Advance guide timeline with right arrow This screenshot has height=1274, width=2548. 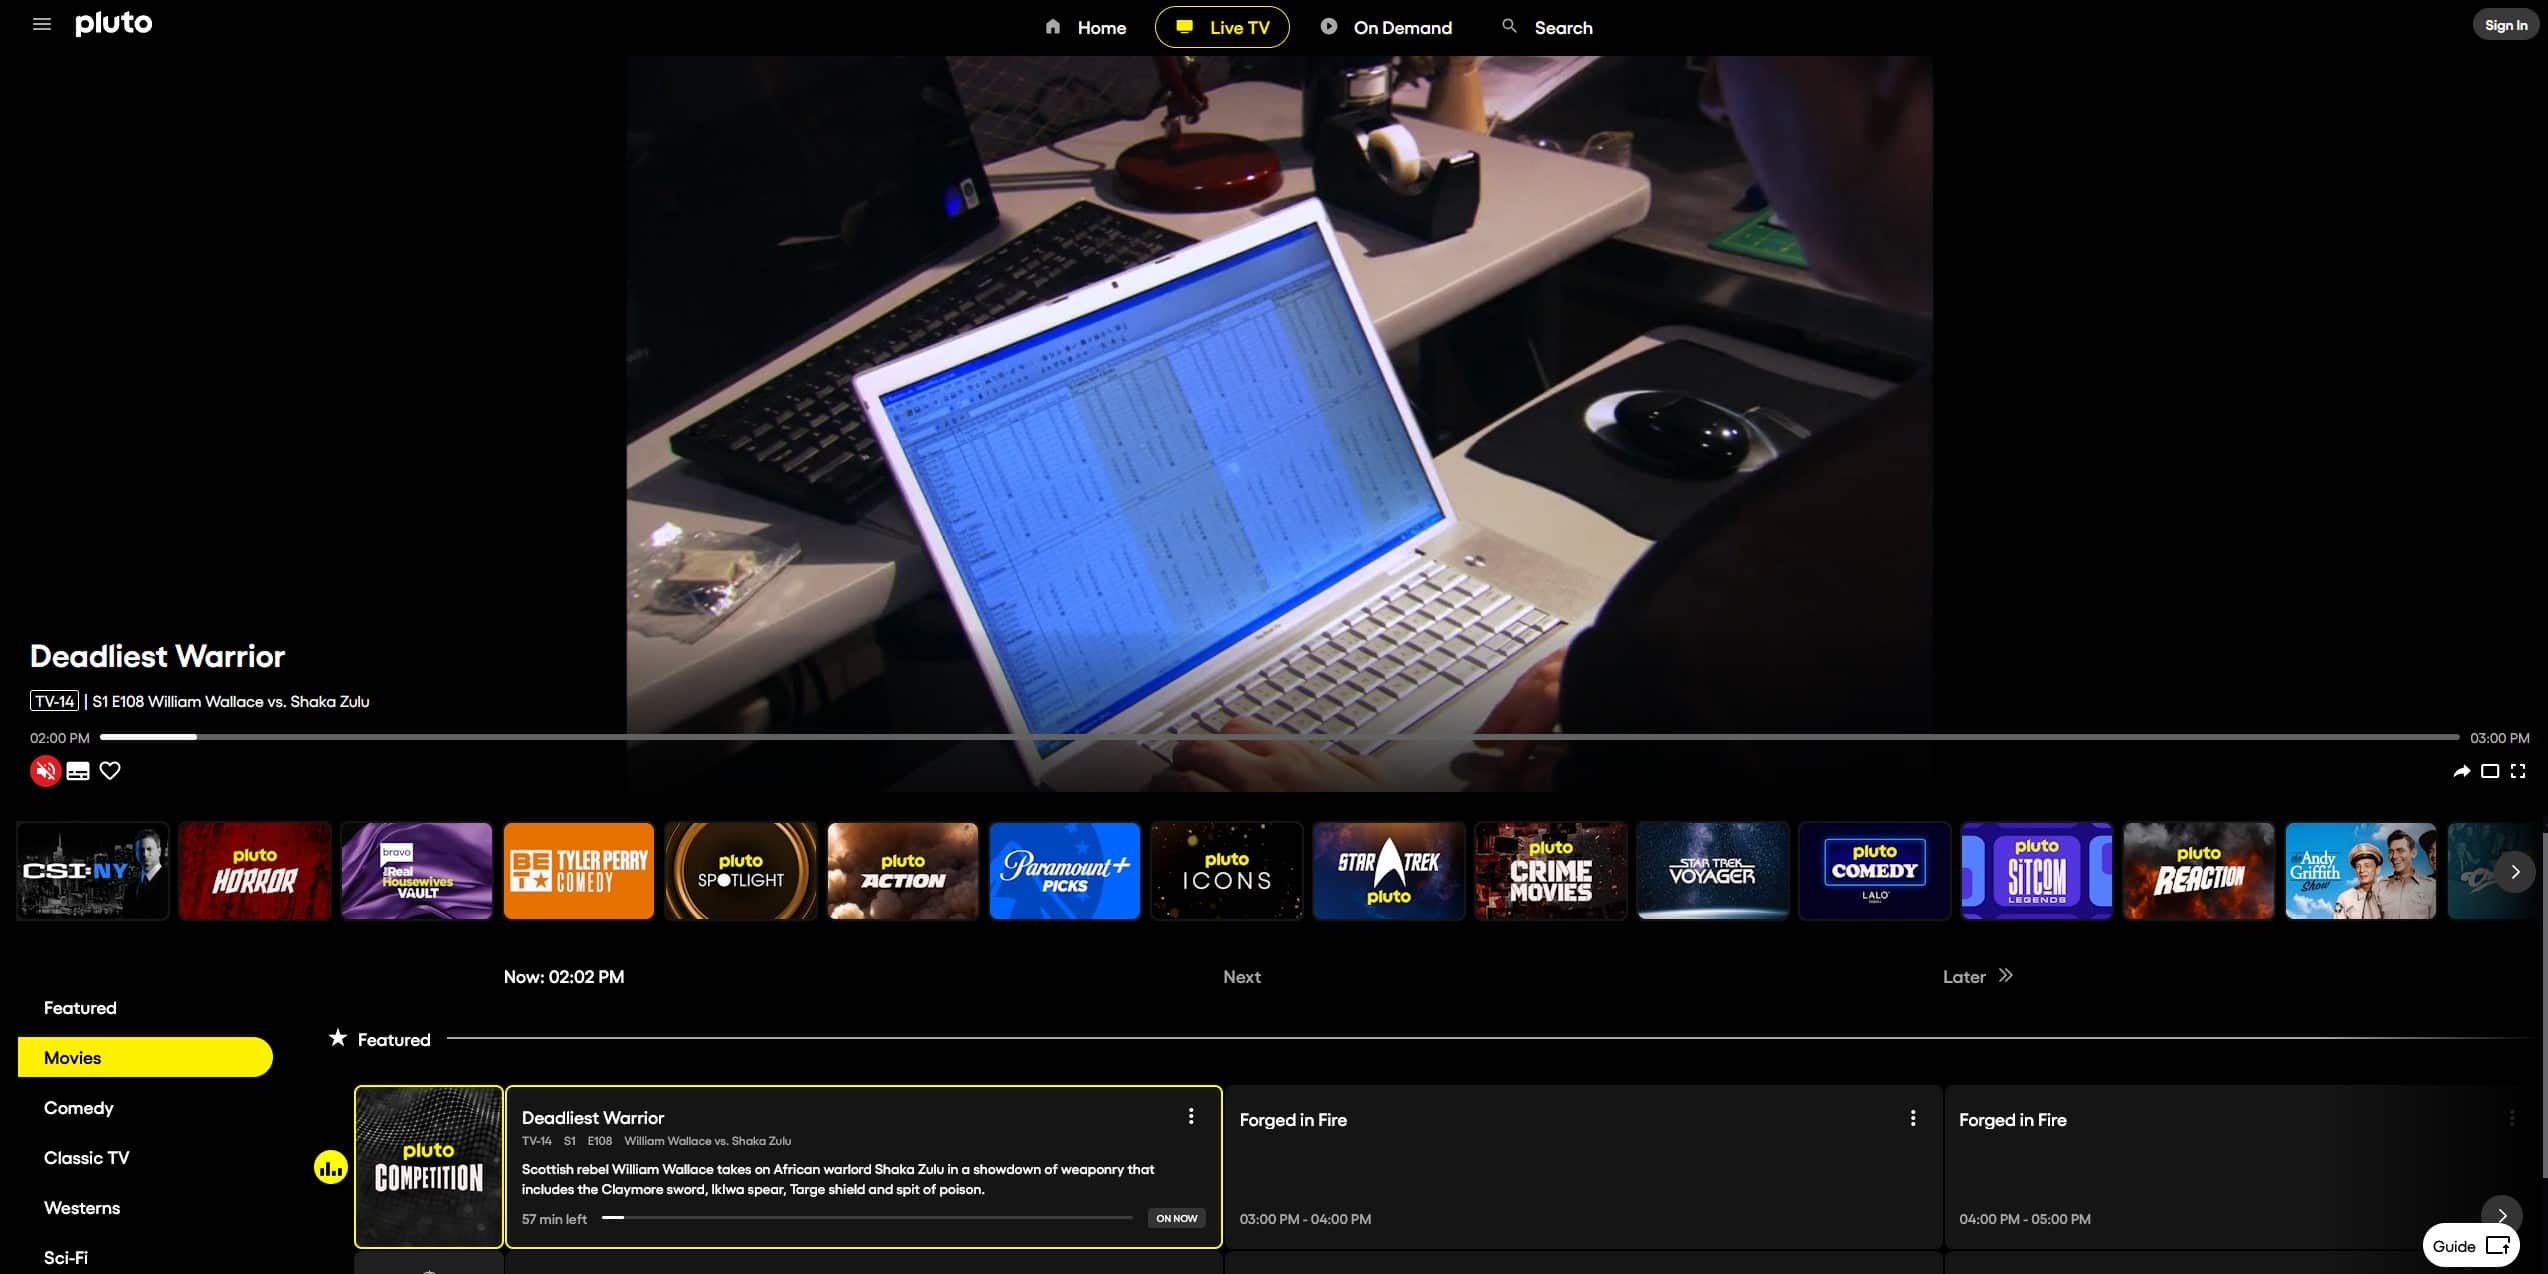(x=2502, y=1214)
